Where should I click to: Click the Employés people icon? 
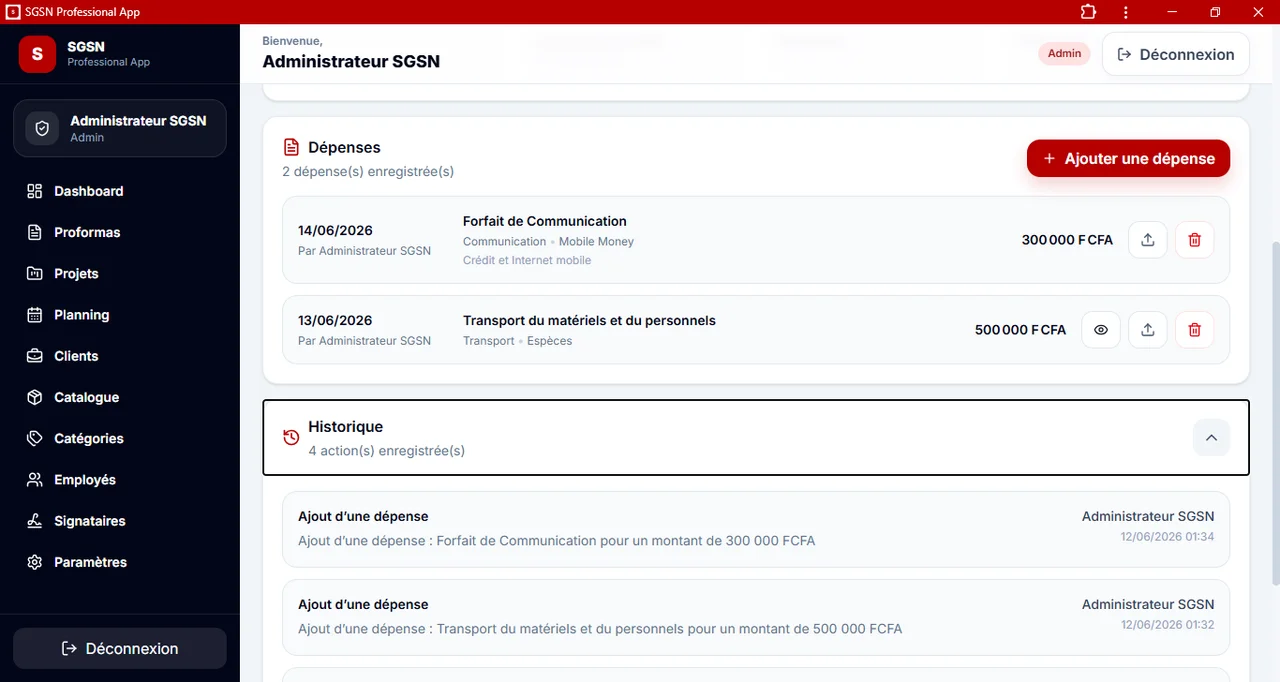click(35, 480)
